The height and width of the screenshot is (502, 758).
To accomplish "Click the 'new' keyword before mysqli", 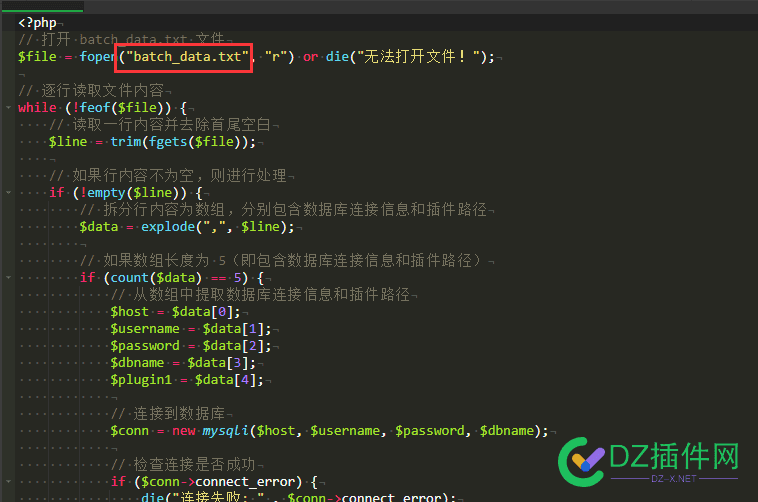I will click(x=184, y=430).
